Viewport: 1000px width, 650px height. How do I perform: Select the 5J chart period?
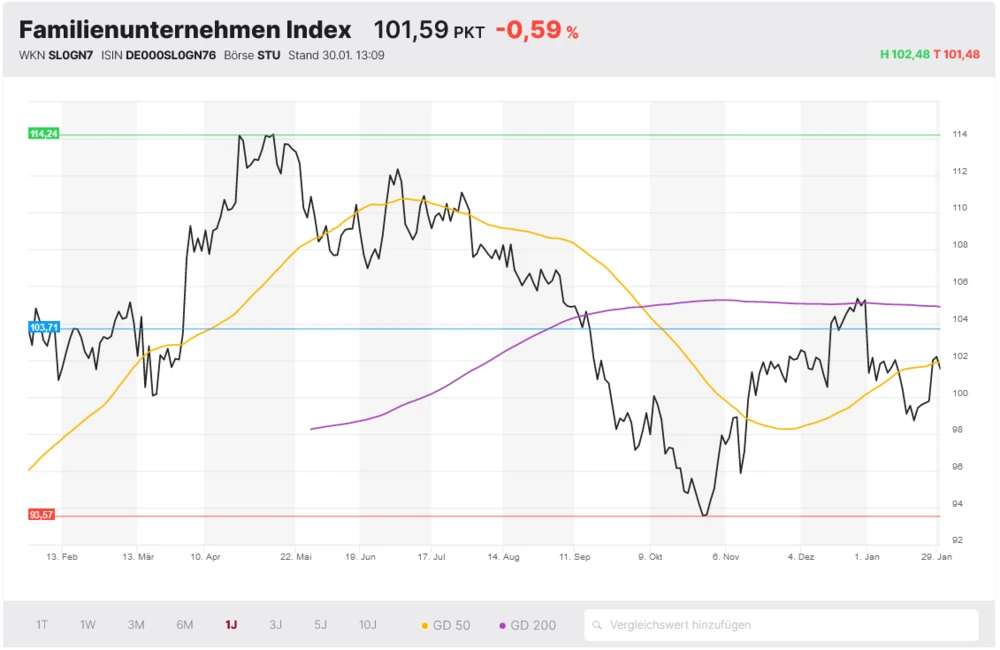click(320, 624)
